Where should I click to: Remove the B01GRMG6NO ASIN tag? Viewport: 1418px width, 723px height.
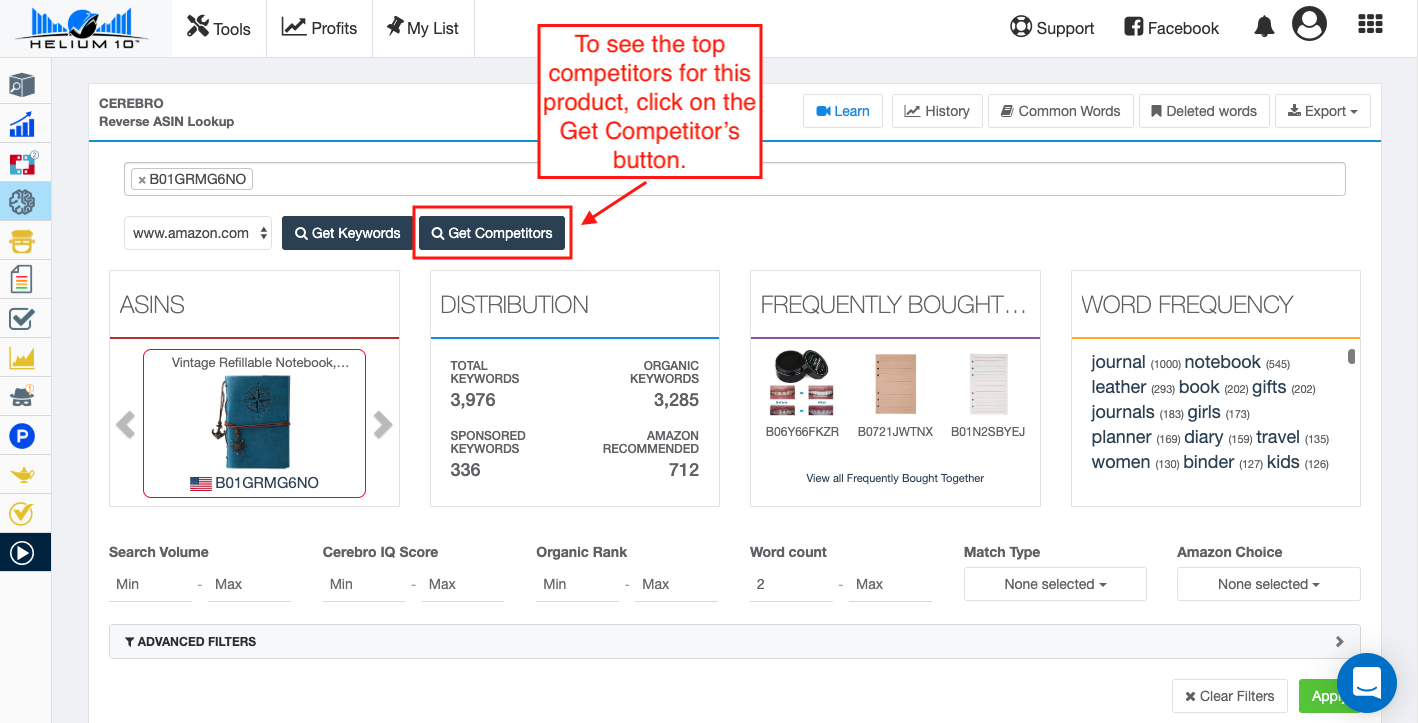click(142, 180)
